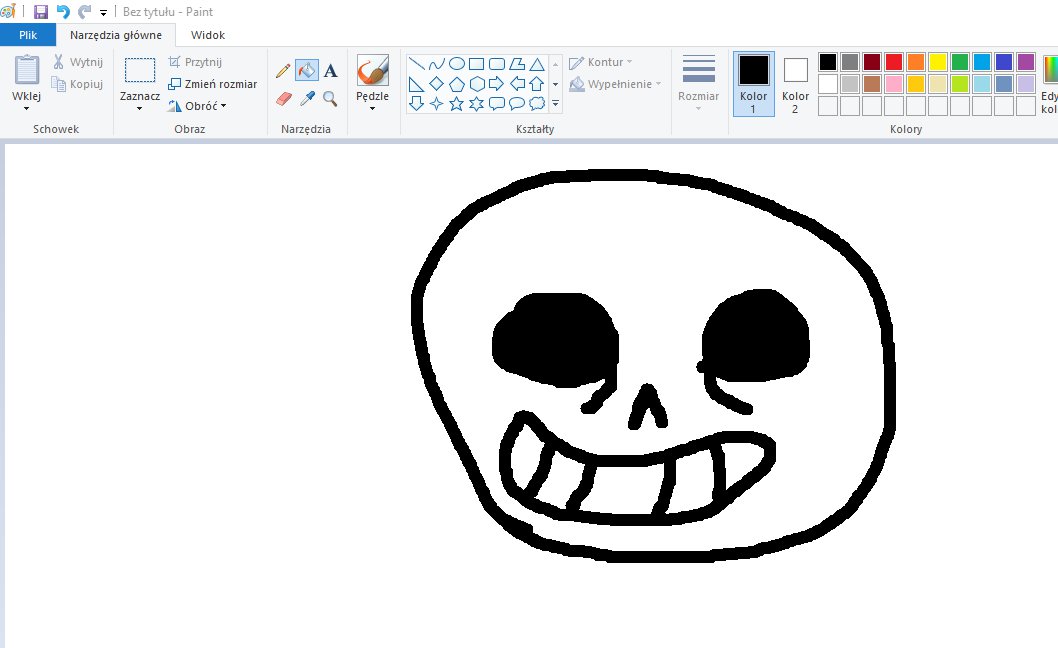The image size is (1058, 648).
Task: Choose the Text tool
Action: [x=330, y=70]
